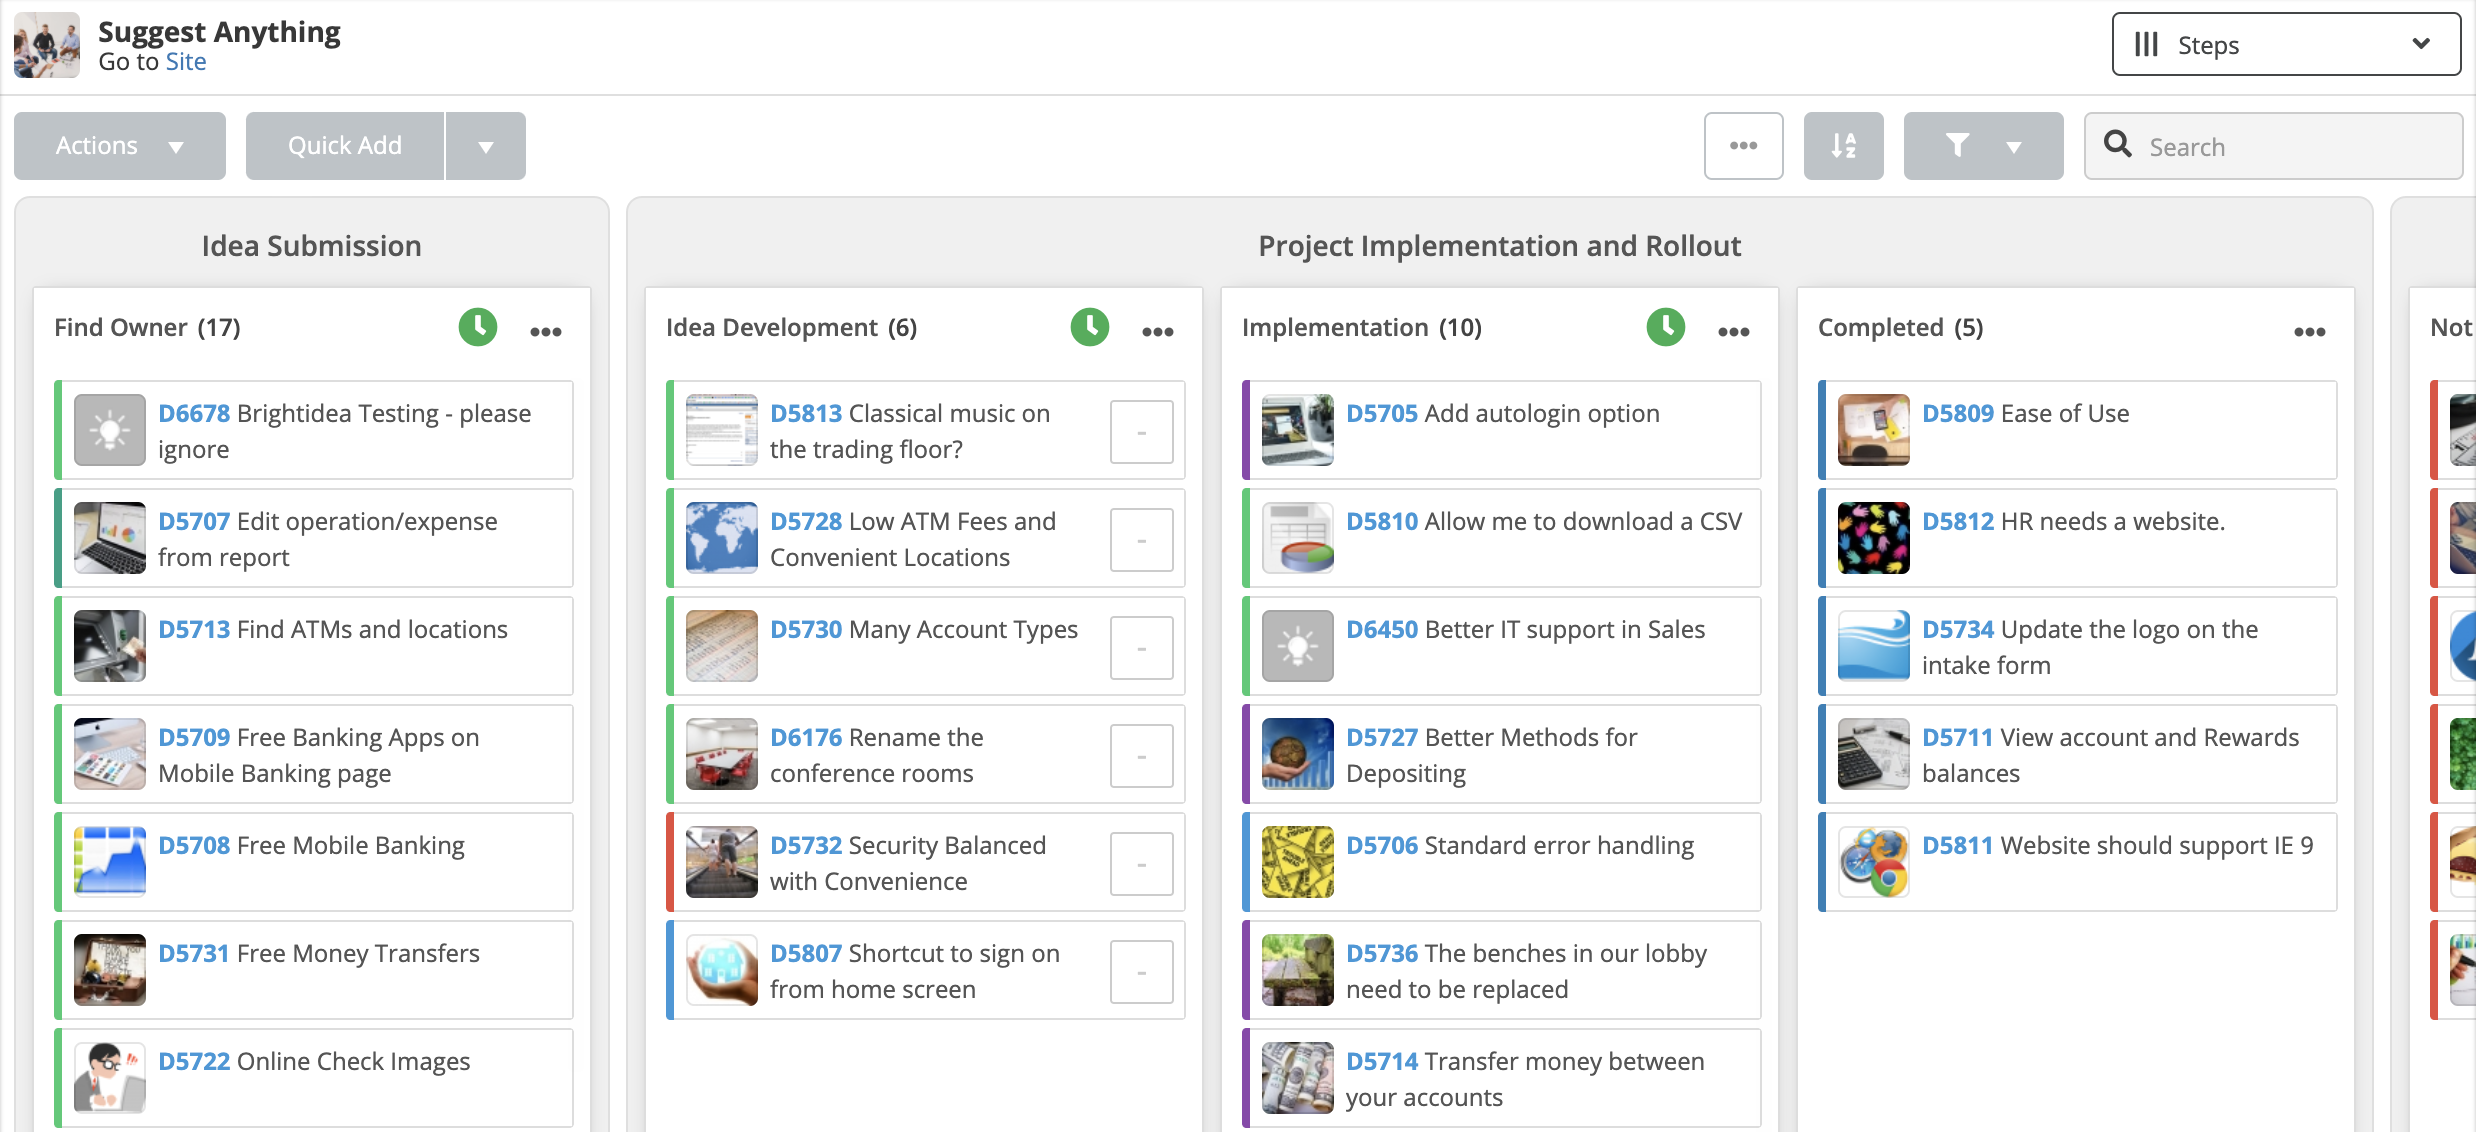Click thumbnail of D5706 Standard error handling
Viewport: 2476px width, 1132px height.
[x=1298, y=862]
